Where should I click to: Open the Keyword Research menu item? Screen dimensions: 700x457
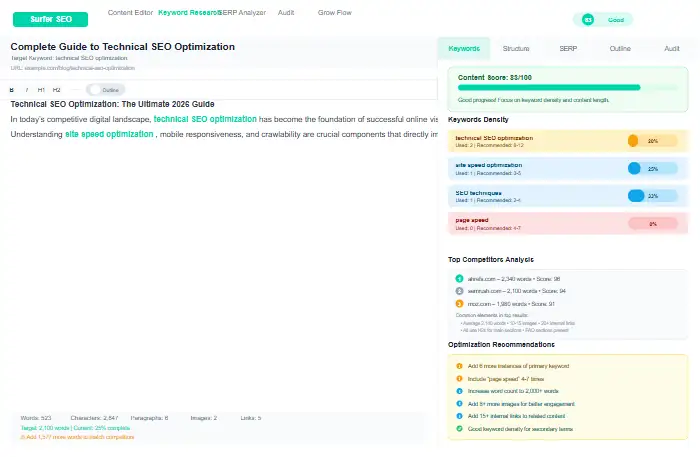point(189,12)
